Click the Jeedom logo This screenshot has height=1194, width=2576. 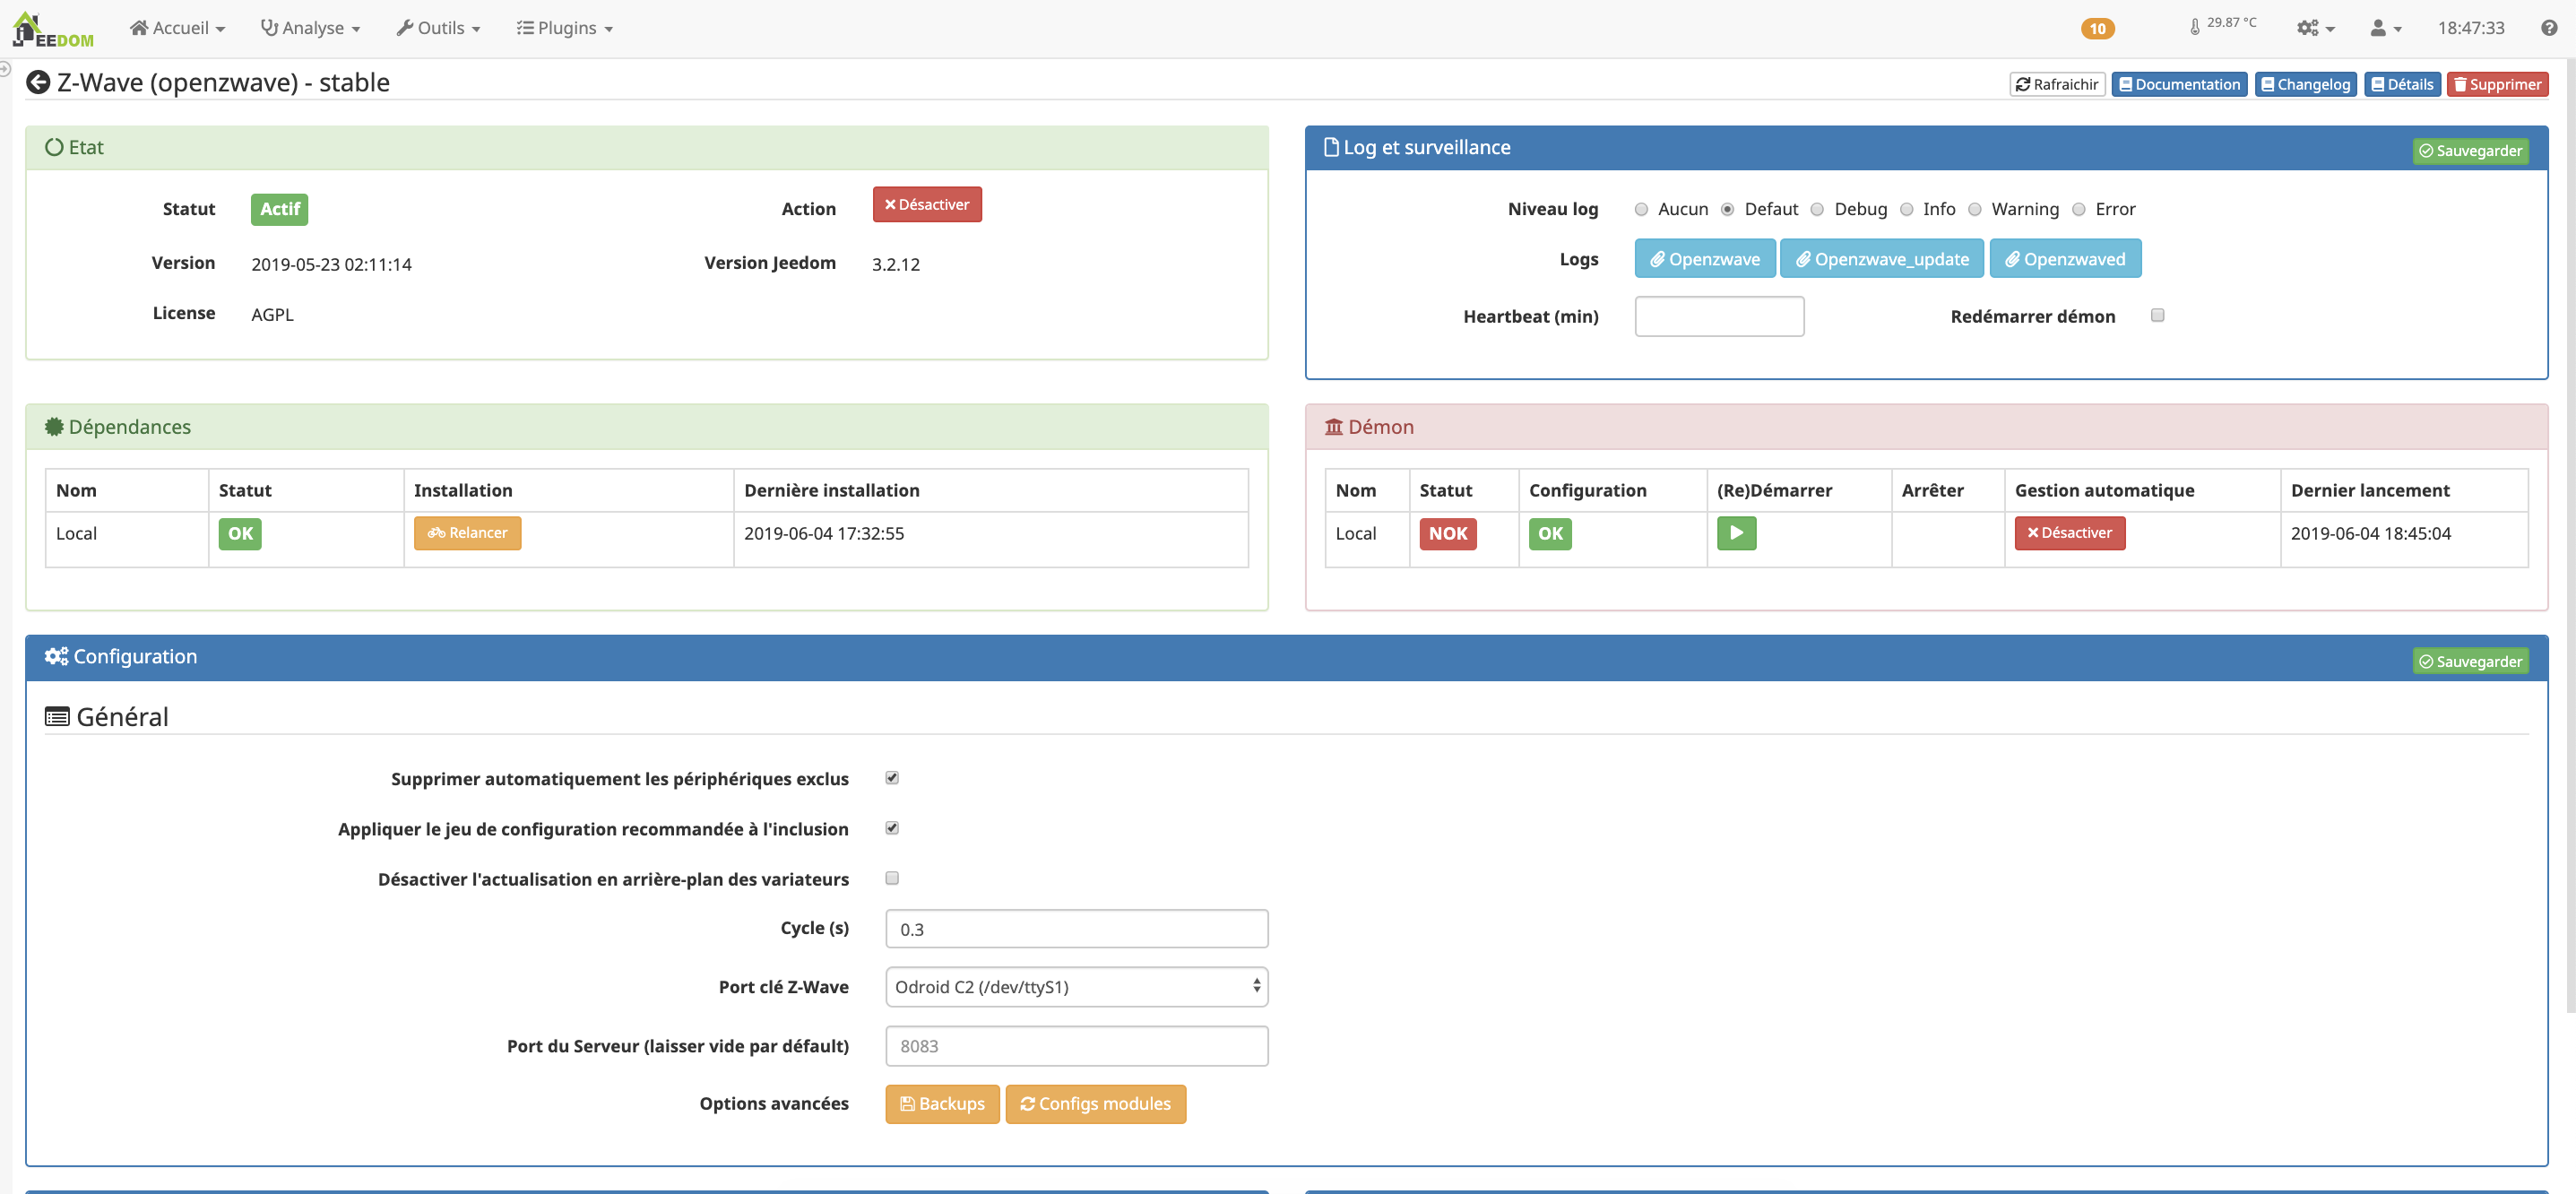click(x=53, y=30)
